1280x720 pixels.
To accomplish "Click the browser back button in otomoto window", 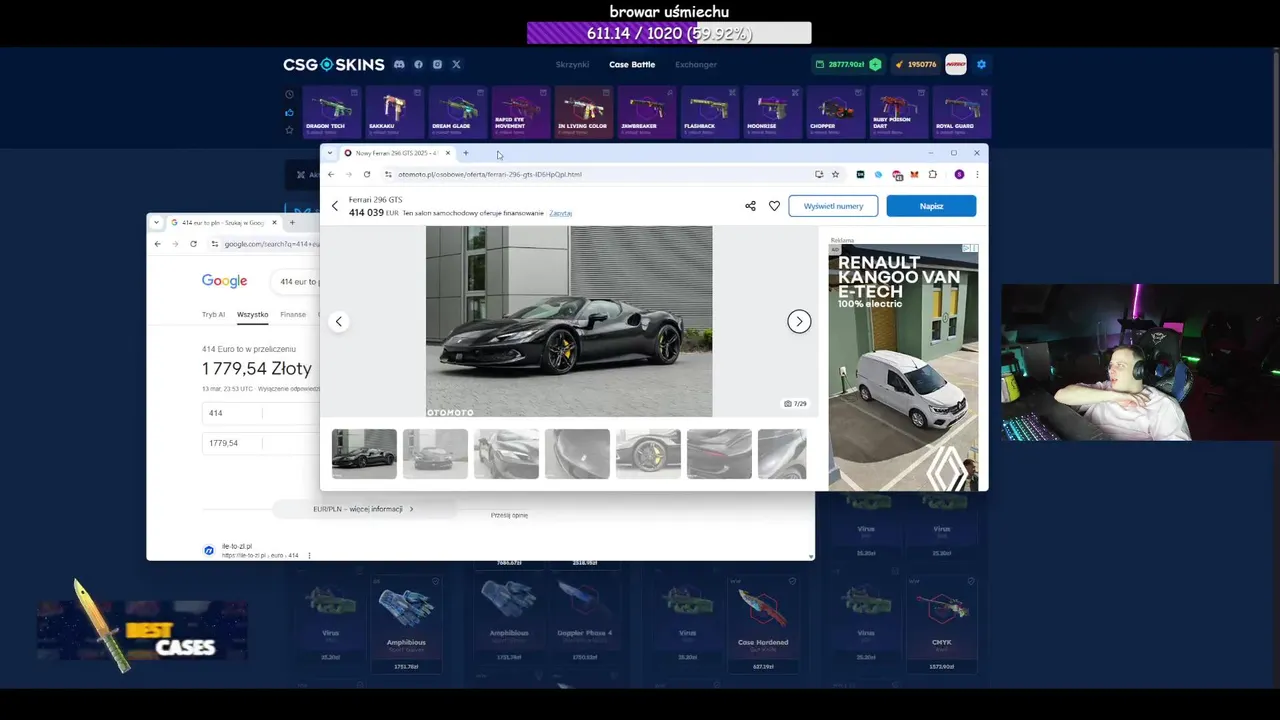I will [331, 174].
